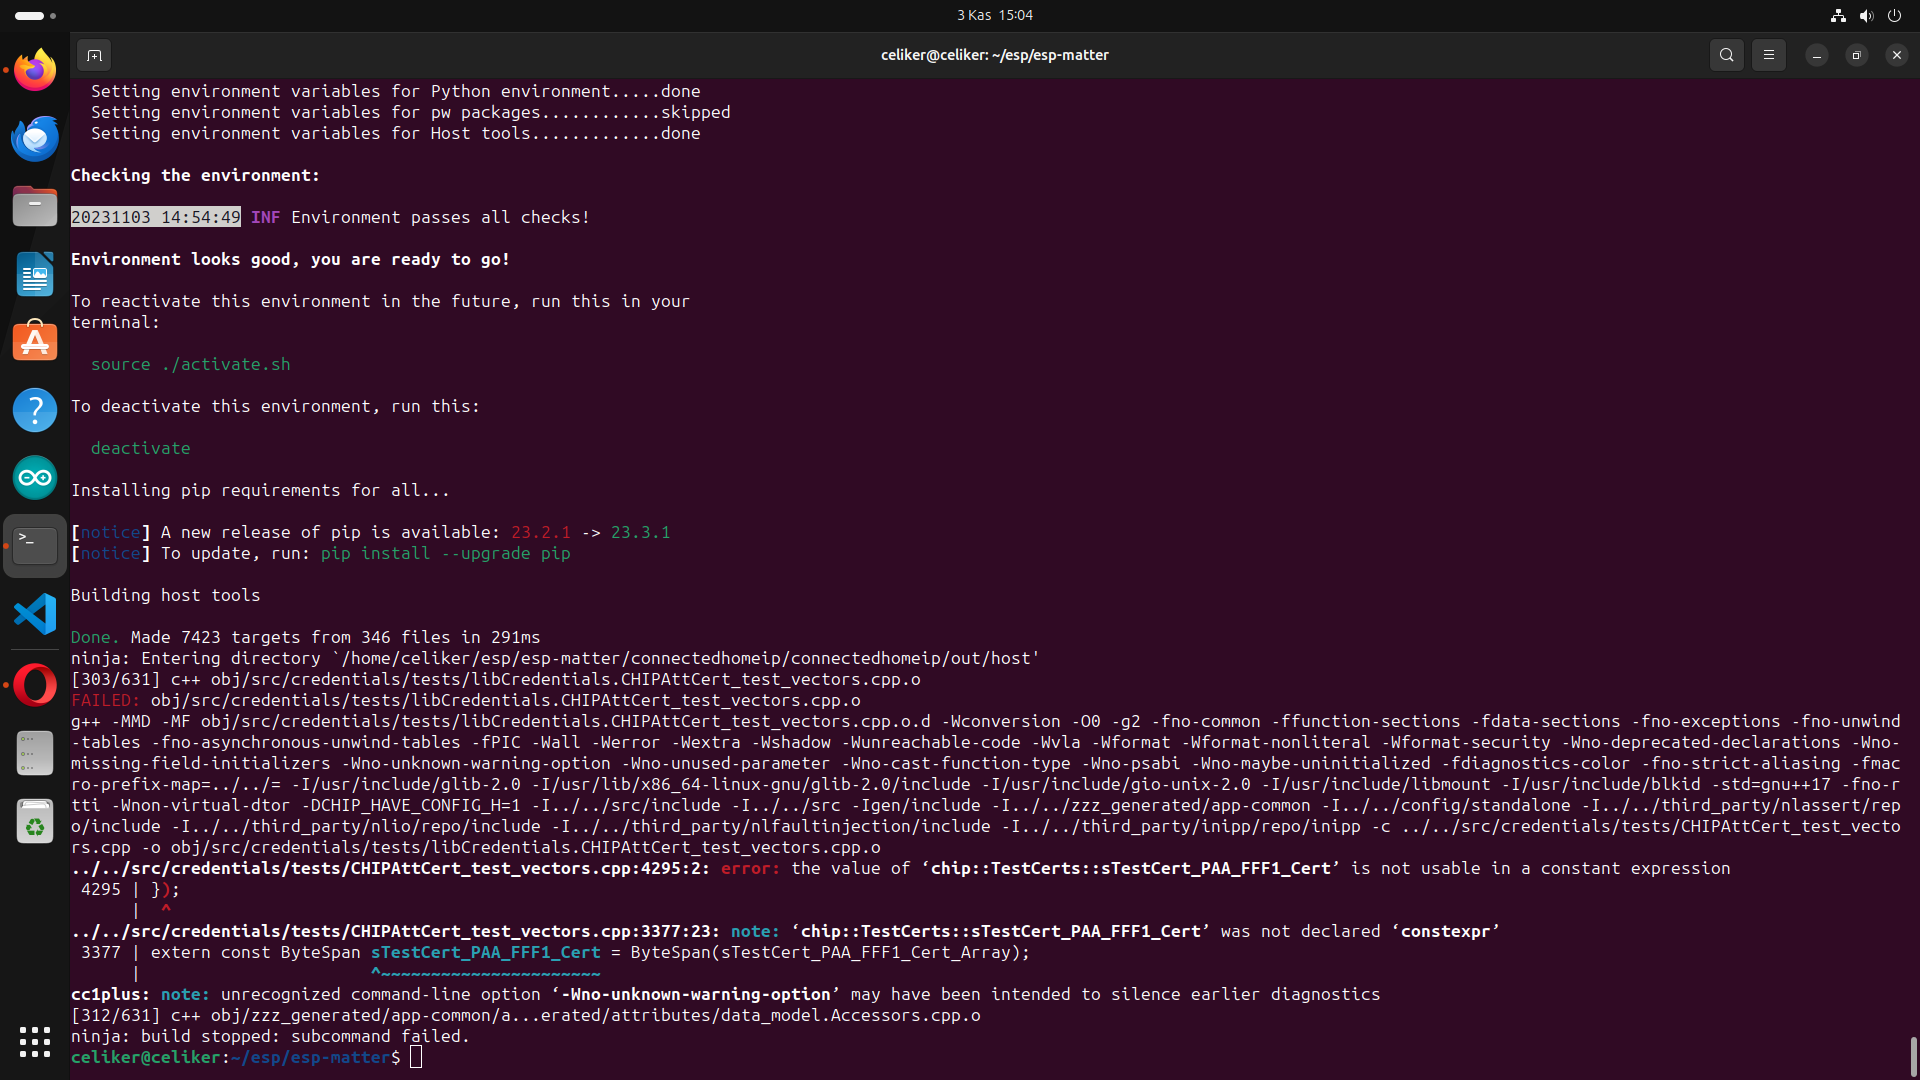This screenshot has width=1920, height=1080.
Task: Click 'Done. Made 7423 targets' line
Action: pyautogui.click(x=306, y=637)
